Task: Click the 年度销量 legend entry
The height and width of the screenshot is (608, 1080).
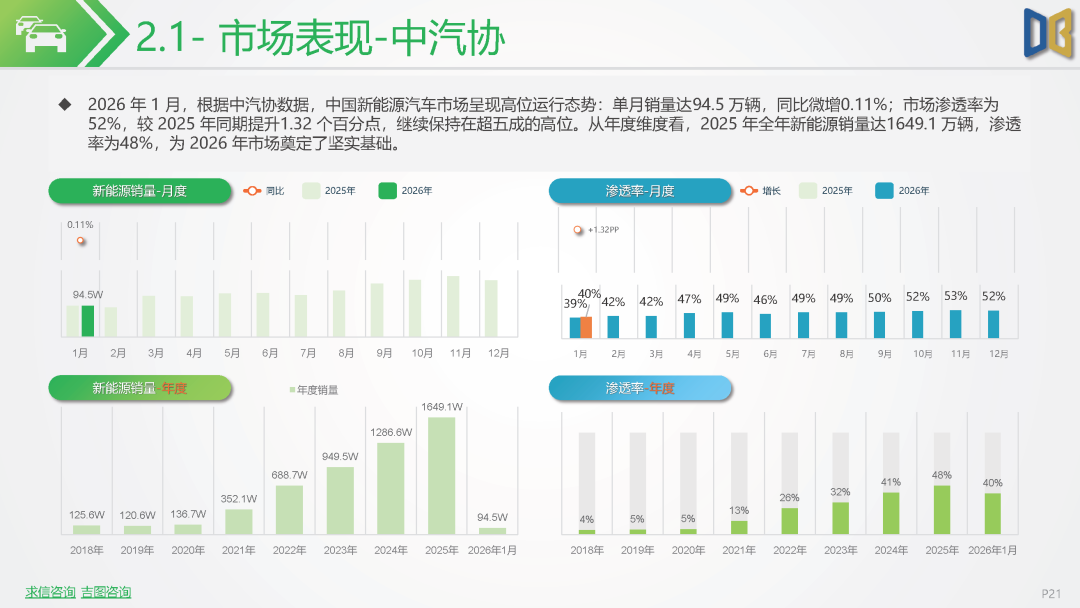Action: [314, 390]
